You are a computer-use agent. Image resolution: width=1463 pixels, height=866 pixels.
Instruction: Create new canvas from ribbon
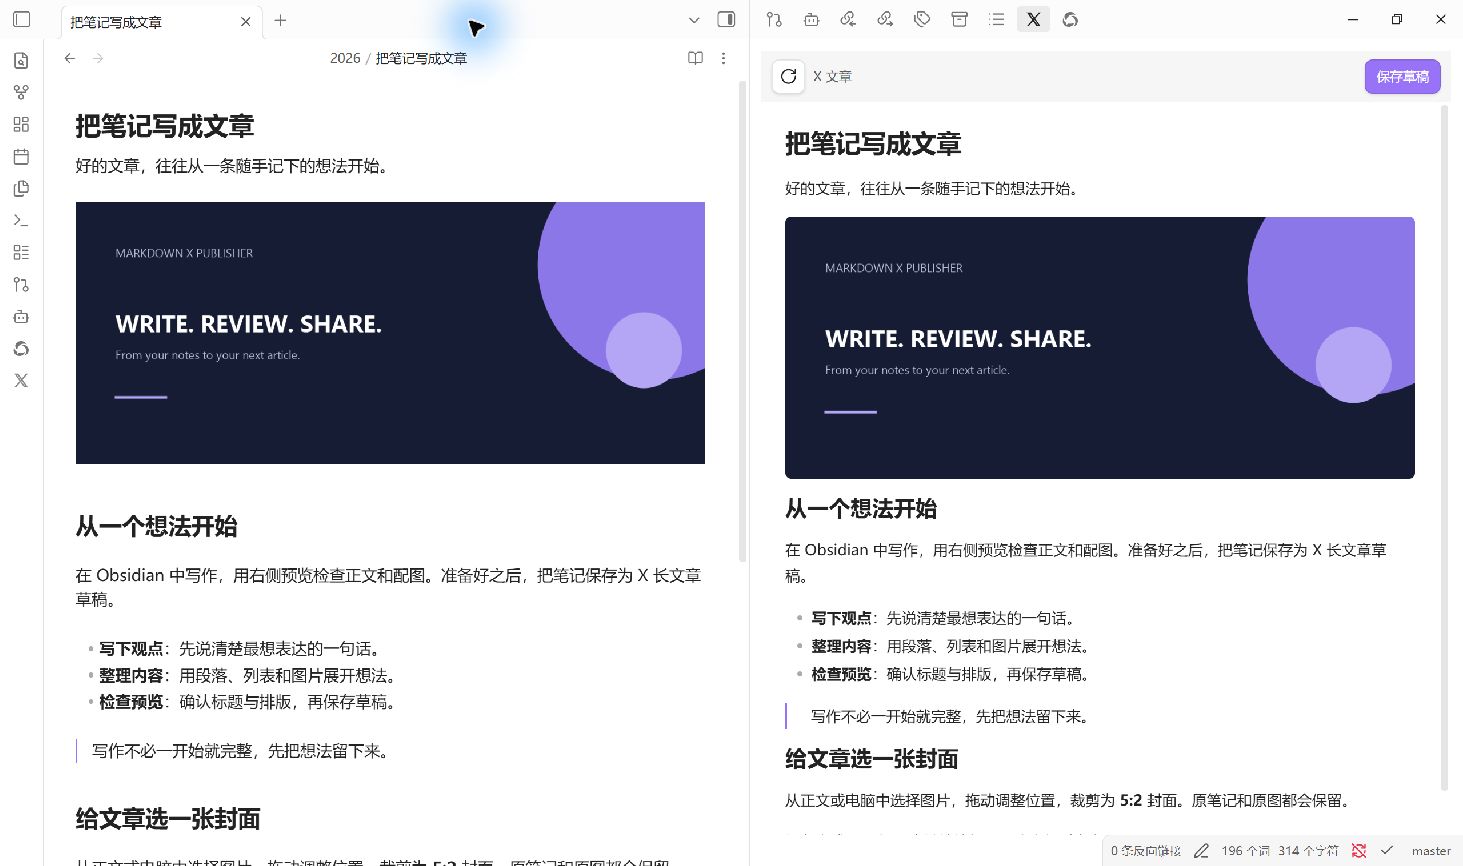pos(21,124)
